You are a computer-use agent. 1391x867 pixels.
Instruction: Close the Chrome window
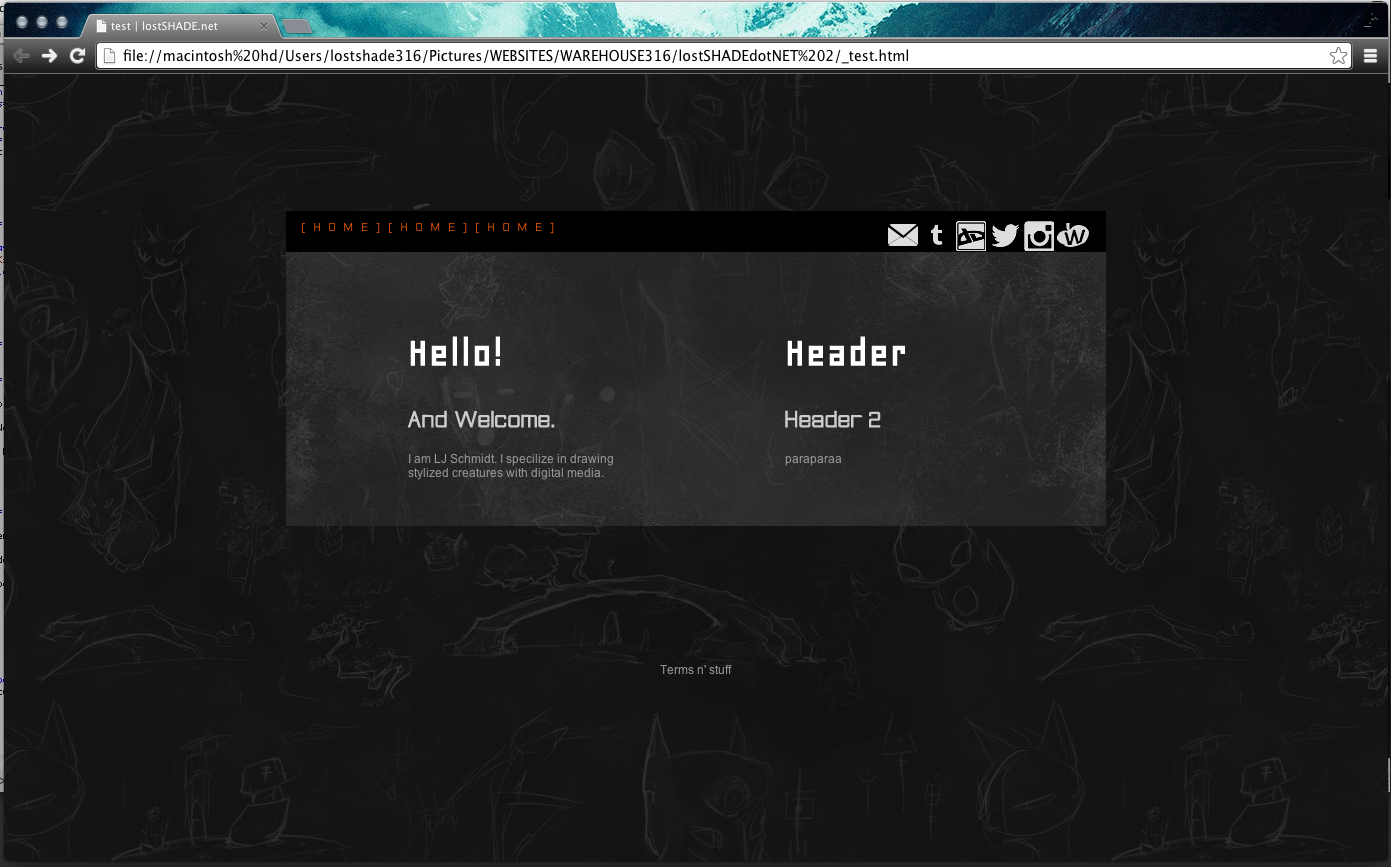tap(22, 22)
